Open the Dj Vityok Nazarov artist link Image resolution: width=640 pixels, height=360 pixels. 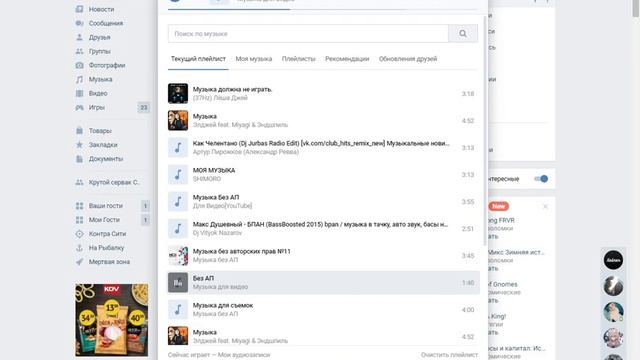point(217,233)
